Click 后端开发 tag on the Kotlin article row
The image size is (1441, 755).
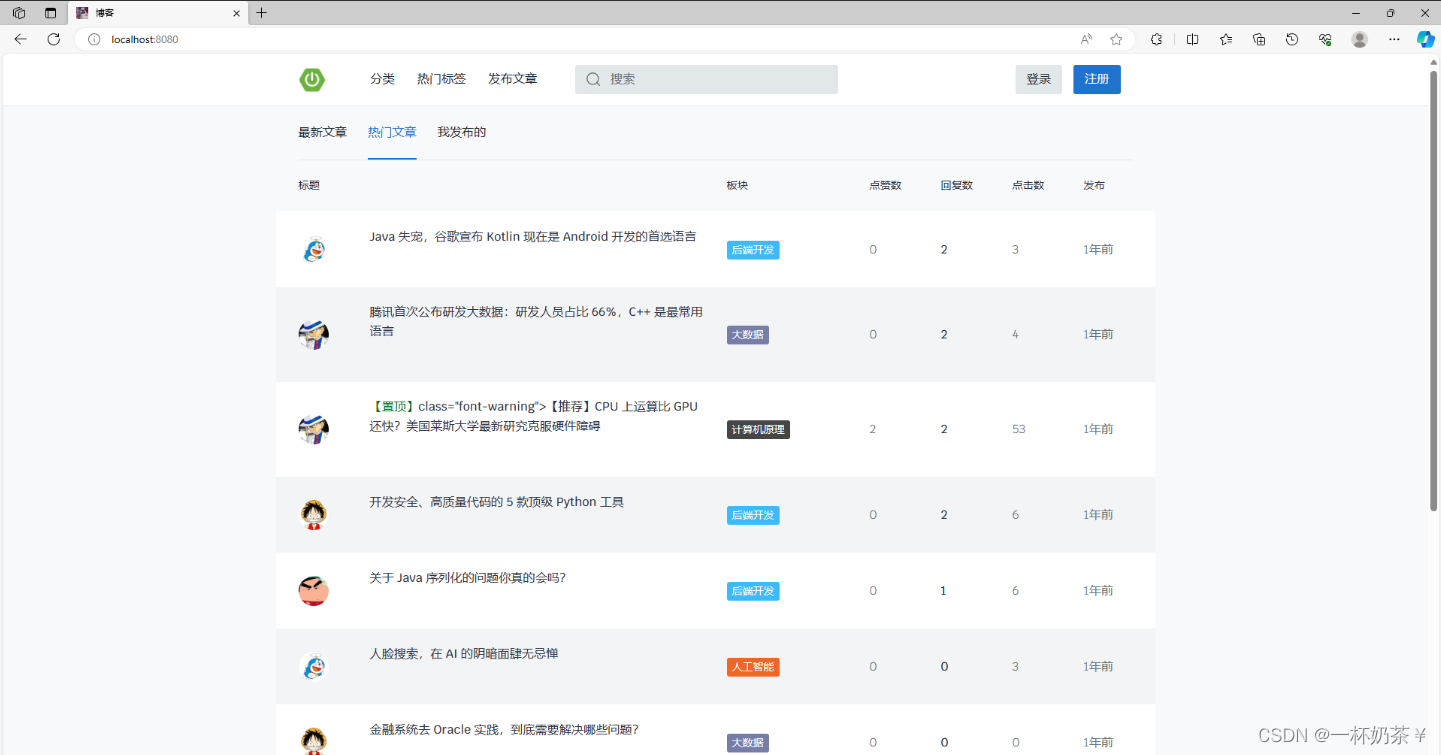753,250
